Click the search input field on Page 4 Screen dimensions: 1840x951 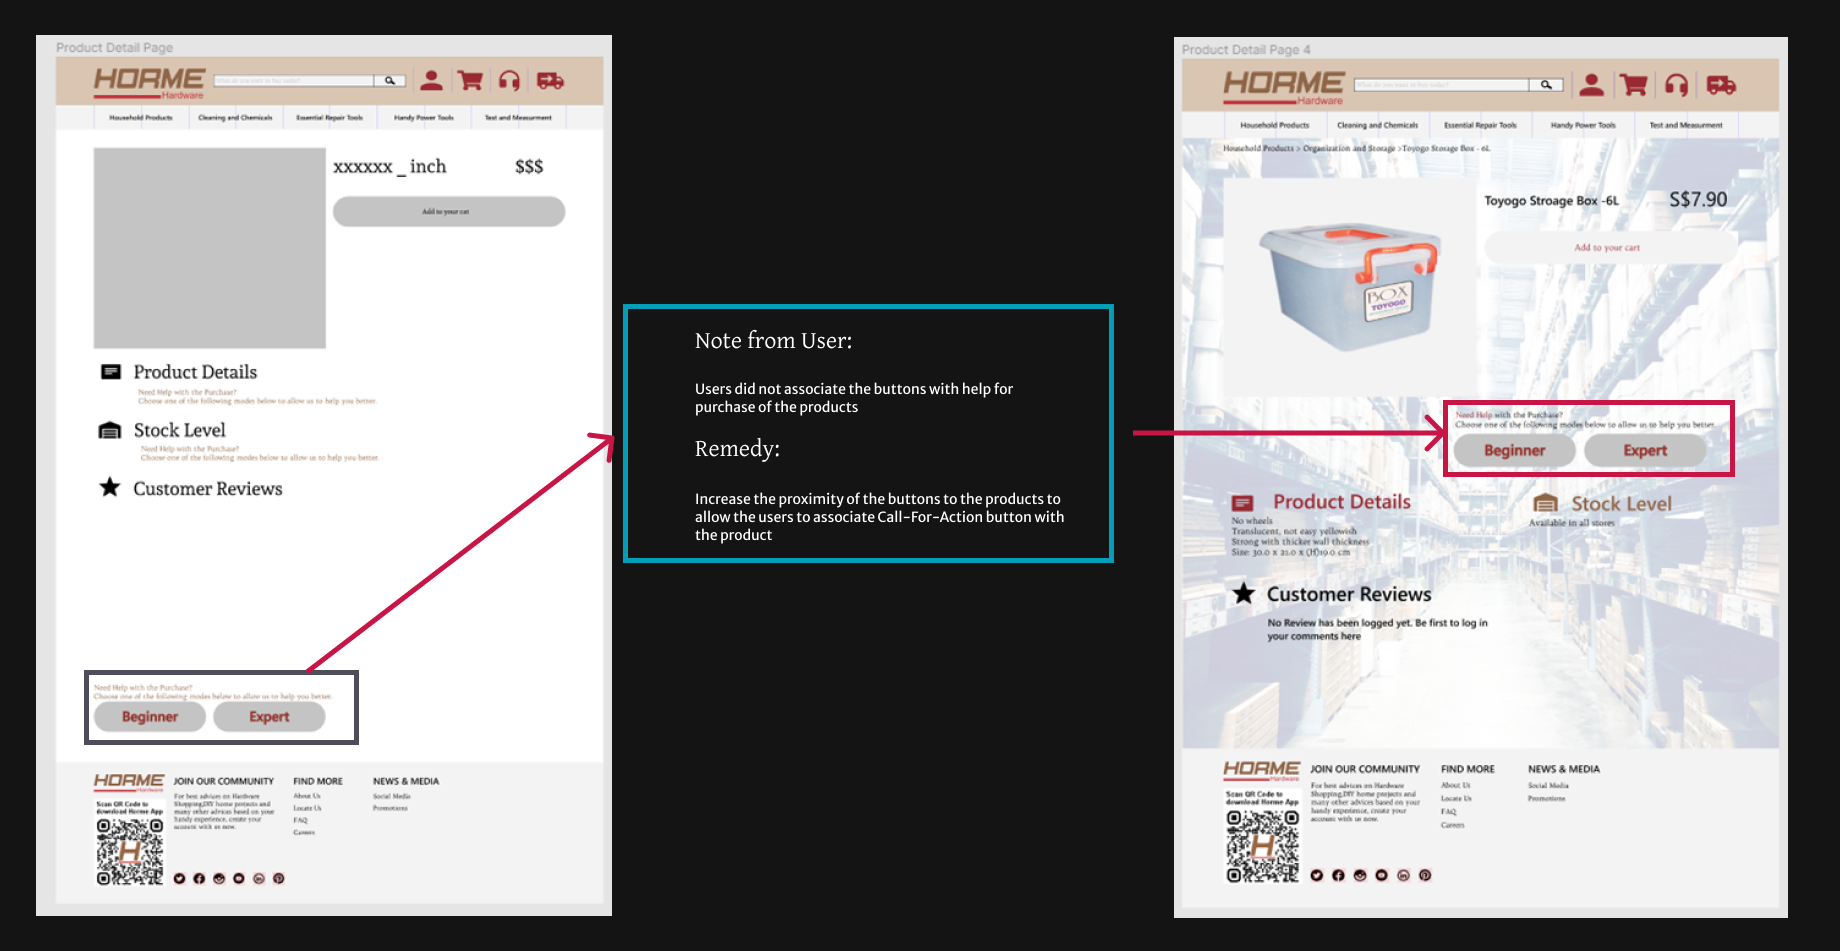coord(1441,85)
